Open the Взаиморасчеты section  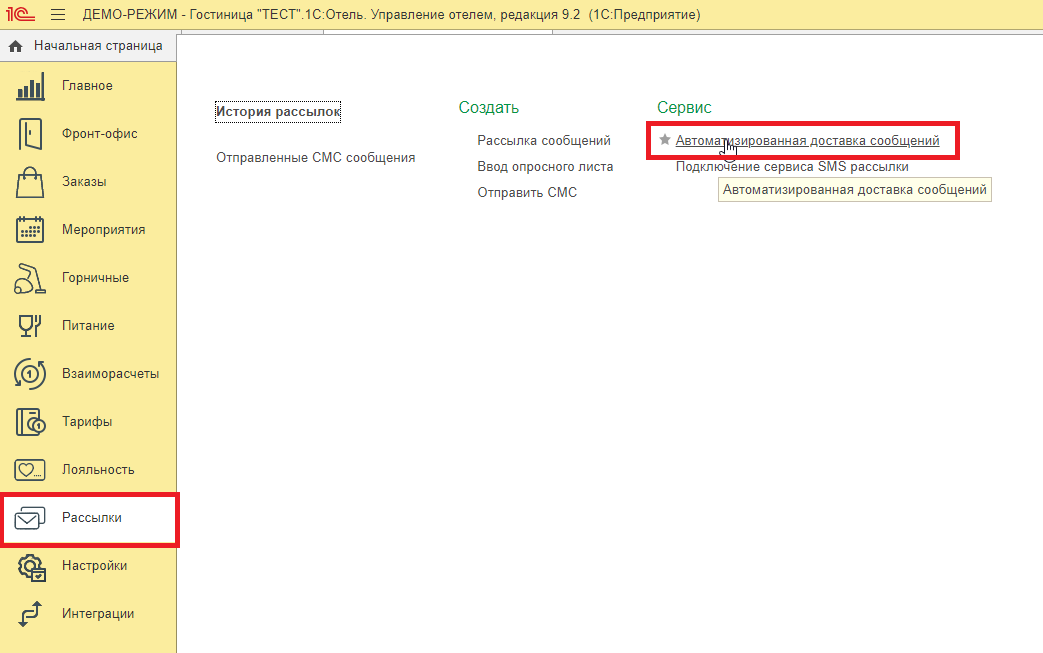[110, 374]
